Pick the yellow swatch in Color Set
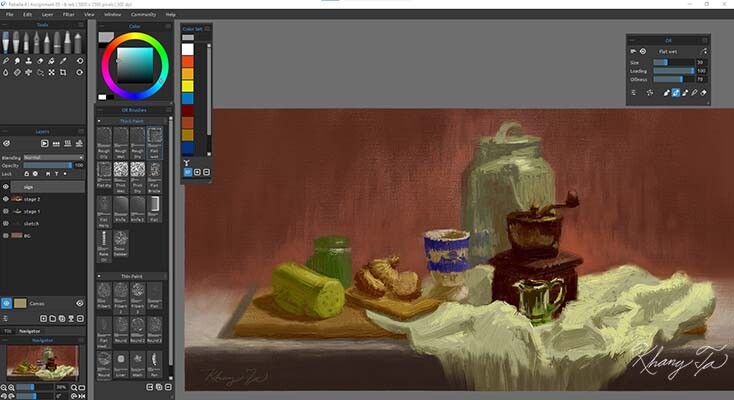734x400 pixels. coord(188,86)
